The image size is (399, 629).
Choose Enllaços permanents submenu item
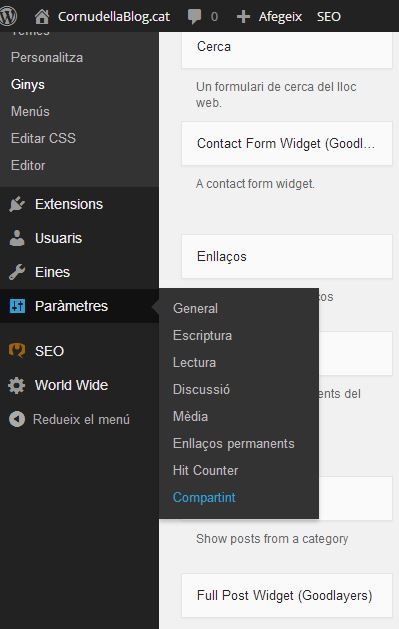point(233,443)
